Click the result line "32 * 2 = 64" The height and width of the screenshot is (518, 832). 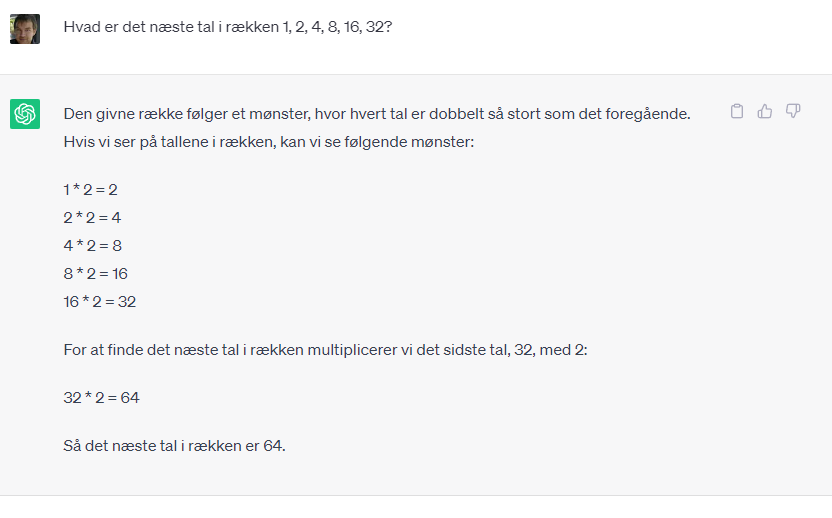(101, 397)
